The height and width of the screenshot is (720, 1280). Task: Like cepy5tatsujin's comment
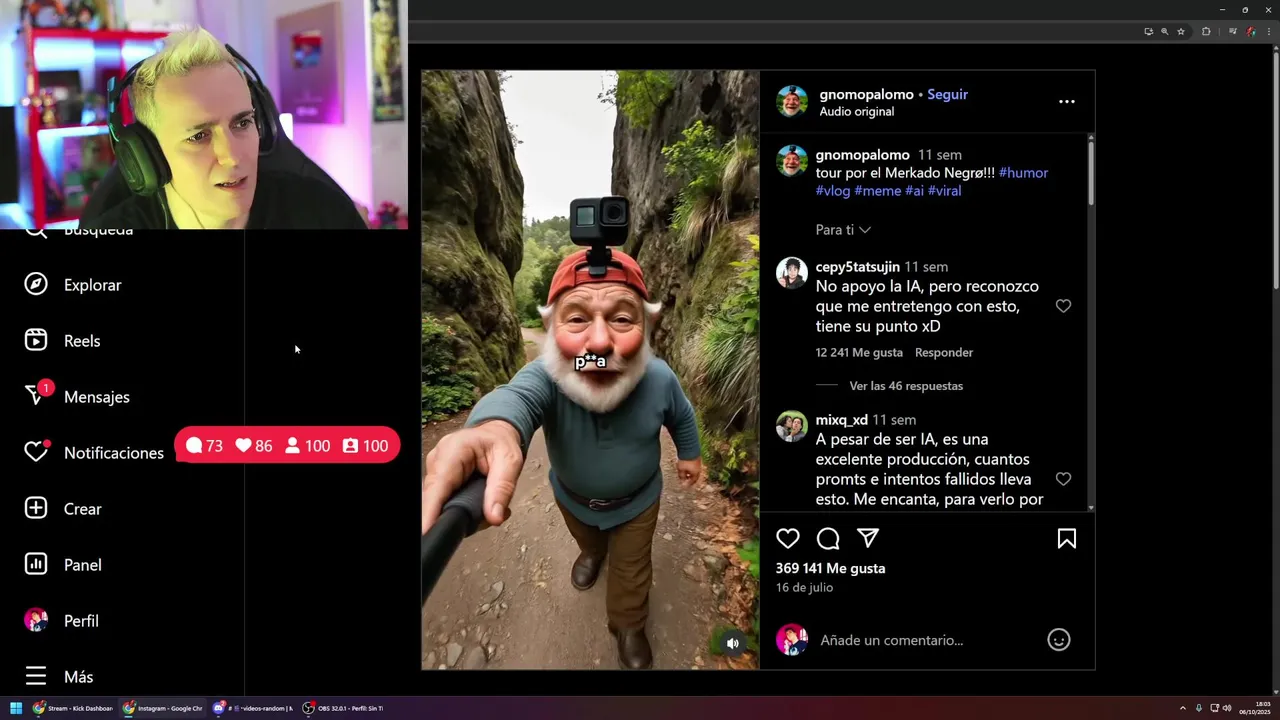click(1063, 306)
